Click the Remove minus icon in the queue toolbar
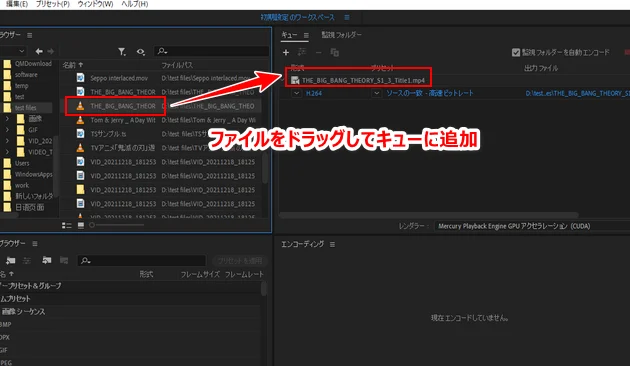The width and height of the screenshot is (630, 366). click(318, 53)
